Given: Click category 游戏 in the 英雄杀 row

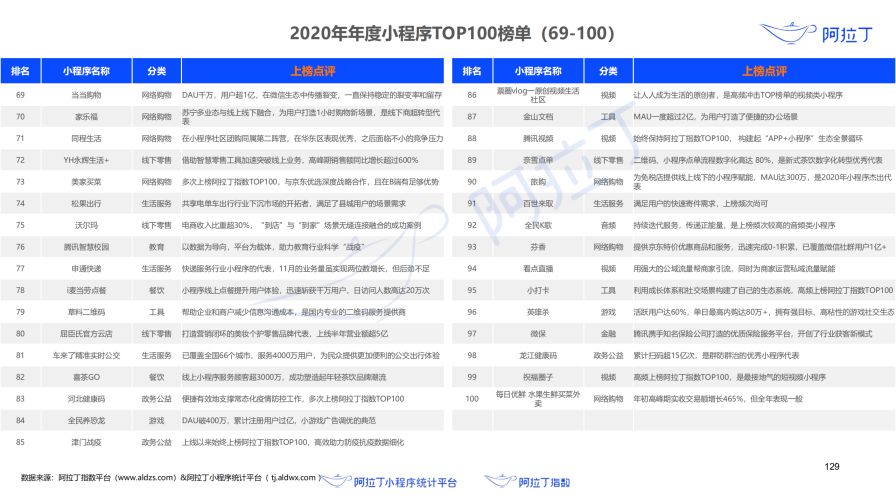Looking at the screenshot, I should [x=608, y=312].
